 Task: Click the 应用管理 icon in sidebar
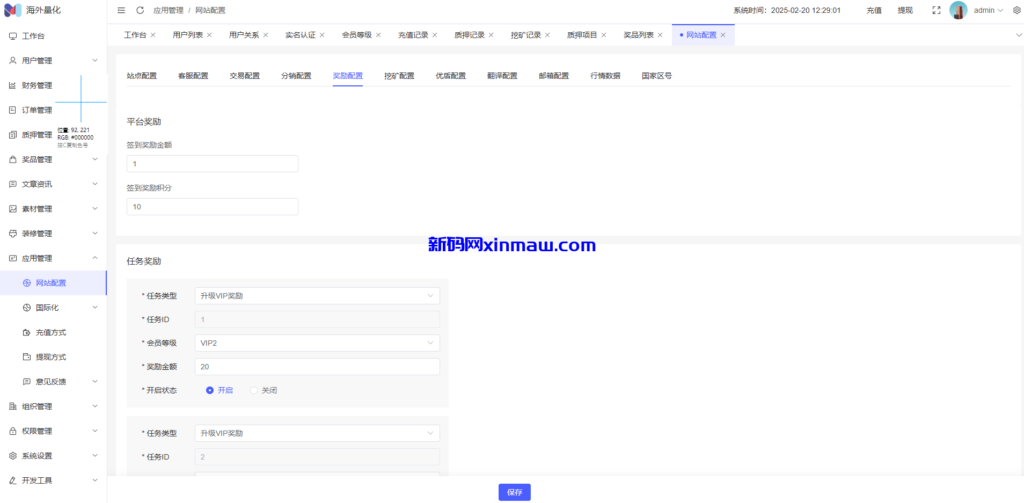pyautogui.click(x=12, y=259)
